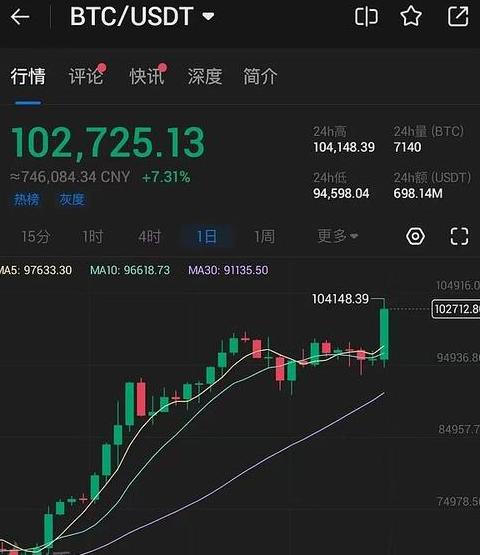Select the 行情 market tab
This screenshot has height=555, width=480.
[x=28, y=76]
